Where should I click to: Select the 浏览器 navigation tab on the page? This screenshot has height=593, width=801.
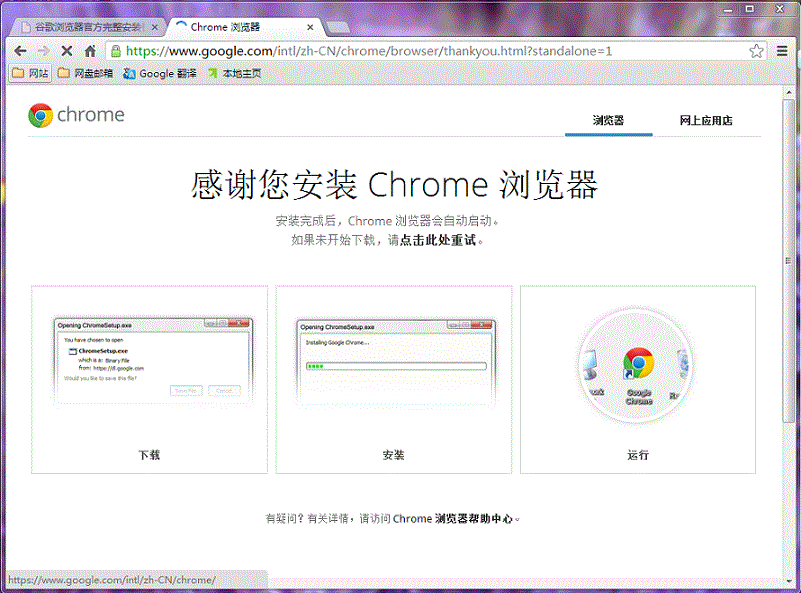608,121
